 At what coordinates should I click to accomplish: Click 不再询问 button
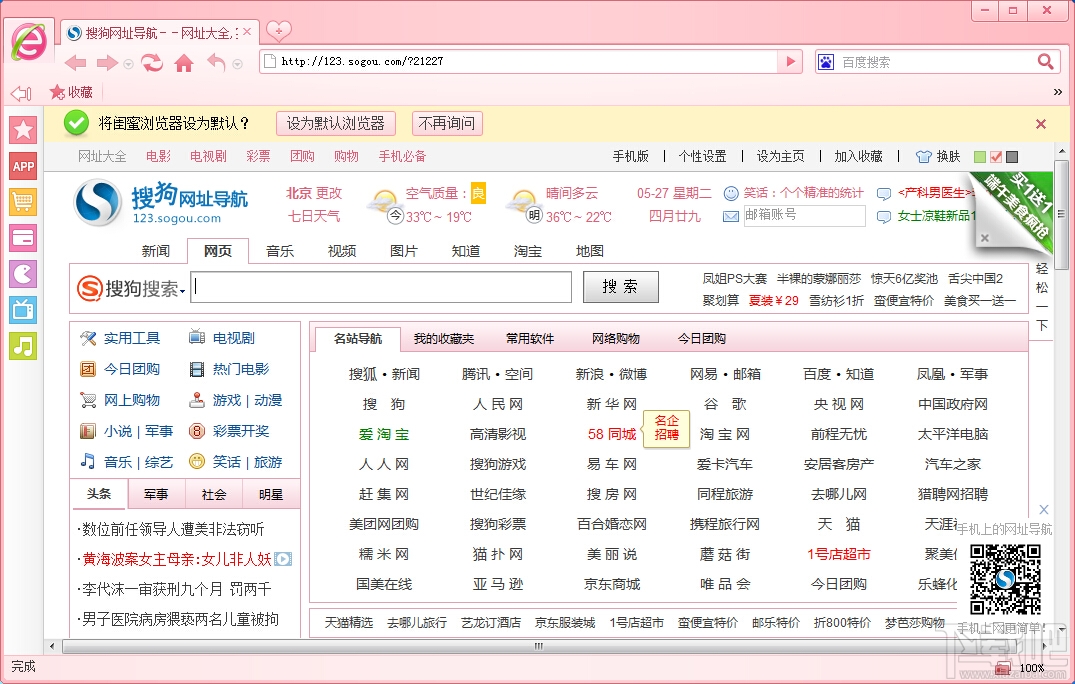pyautogui.click(x=447, y=123)
